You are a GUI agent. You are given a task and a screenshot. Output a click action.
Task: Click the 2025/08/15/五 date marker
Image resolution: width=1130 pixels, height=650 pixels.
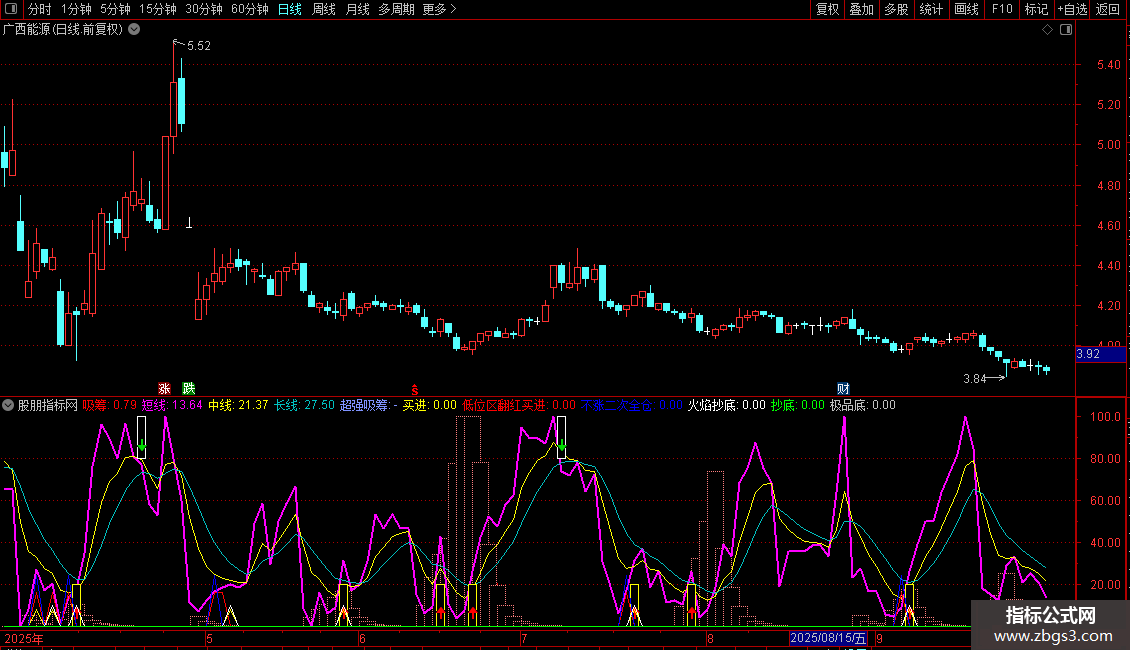click(828, 638)
